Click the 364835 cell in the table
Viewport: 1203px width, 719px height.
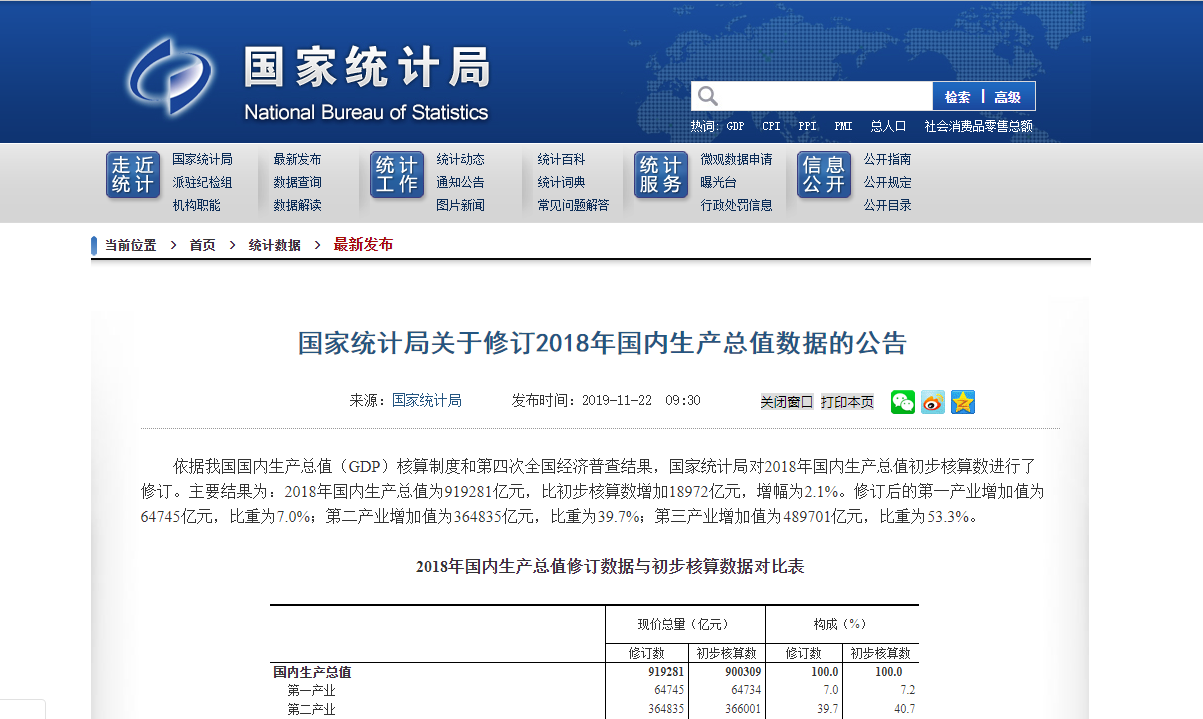point(666,710)
